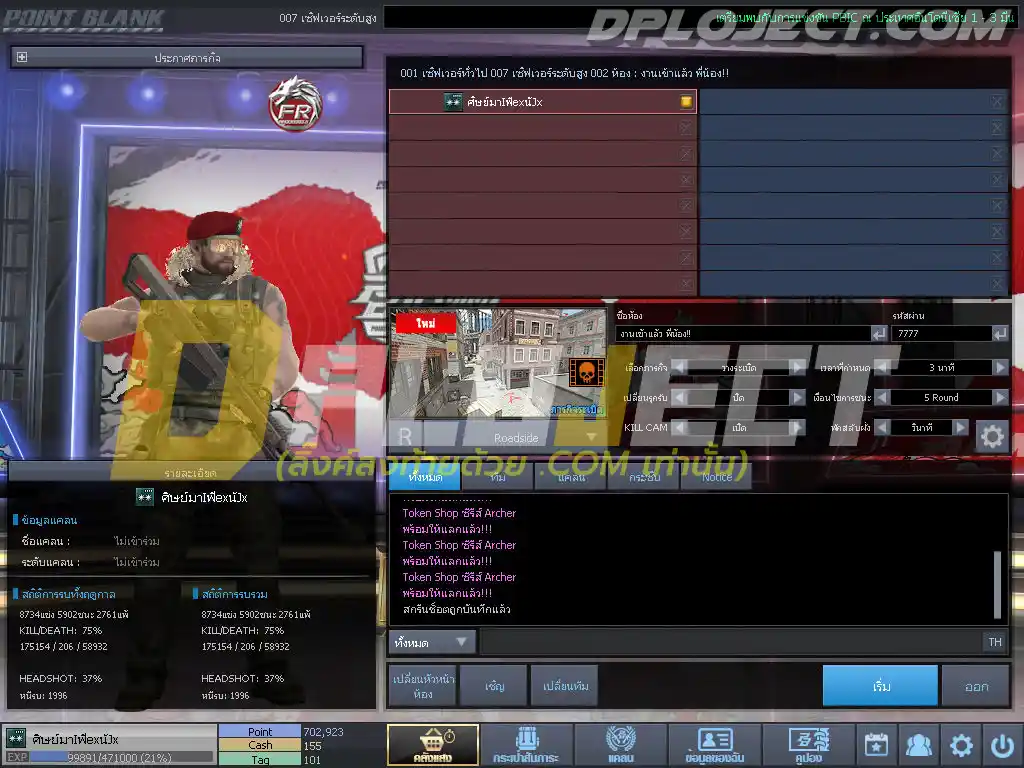The width and height of the screenshot is (1024, 768).
Task: Toggle KILL CAM with right arrow
Action: point(797,427)
